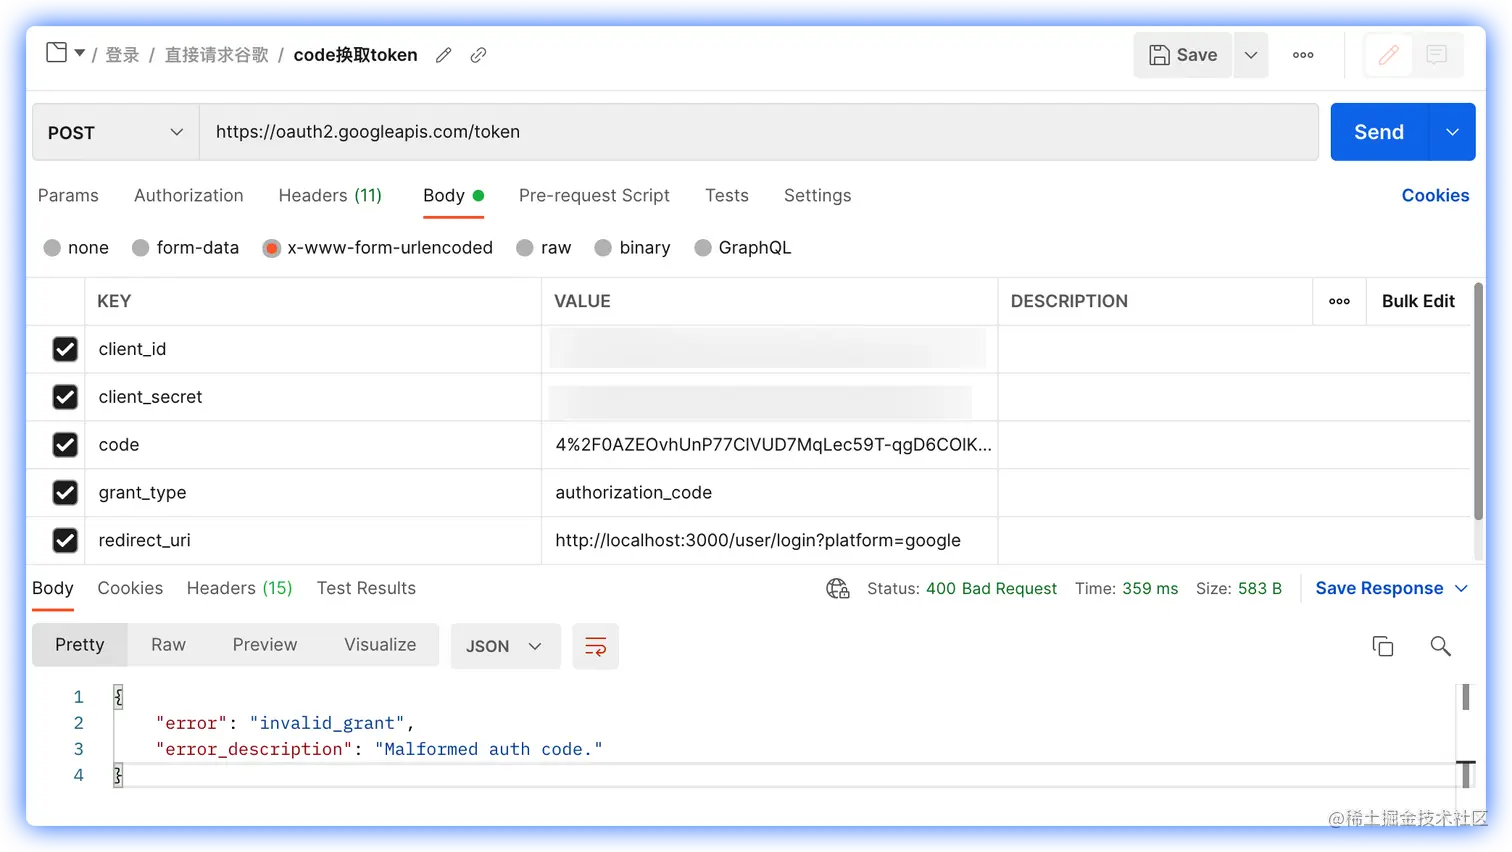Select the x-www-form-urlencoded body type
Image resolution: width=1512 pixels, height=852 pixels.
click(x=271, y=248)
